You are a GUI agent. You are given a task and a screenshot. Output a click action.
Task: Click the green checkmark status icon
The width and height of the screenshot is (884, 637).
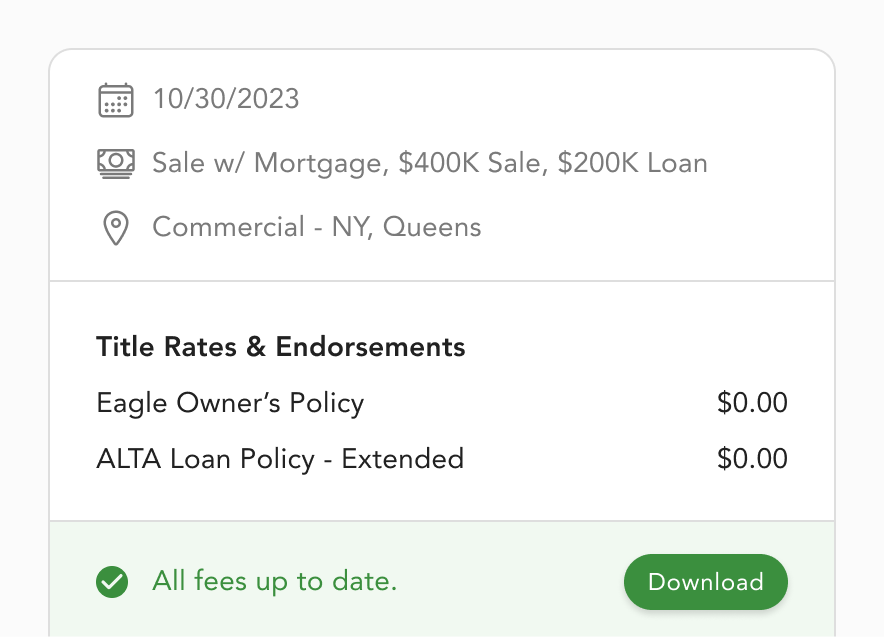pos(112,581)
